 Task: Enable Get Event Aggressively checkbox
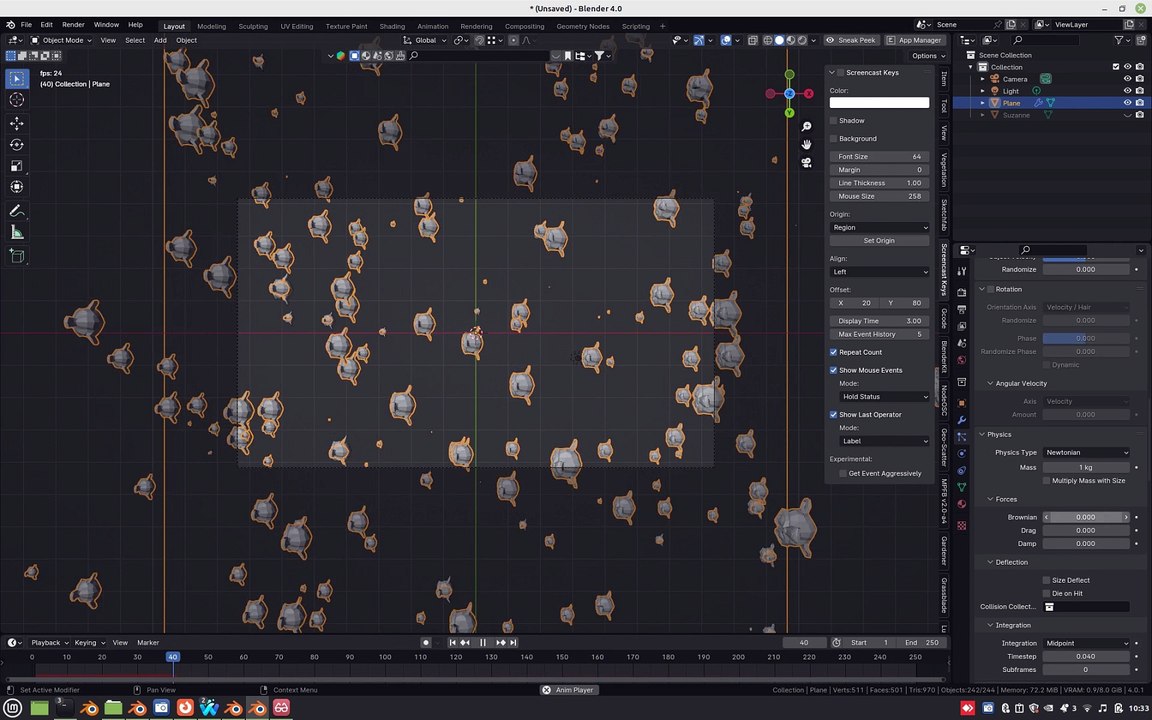tap(843, 473)
